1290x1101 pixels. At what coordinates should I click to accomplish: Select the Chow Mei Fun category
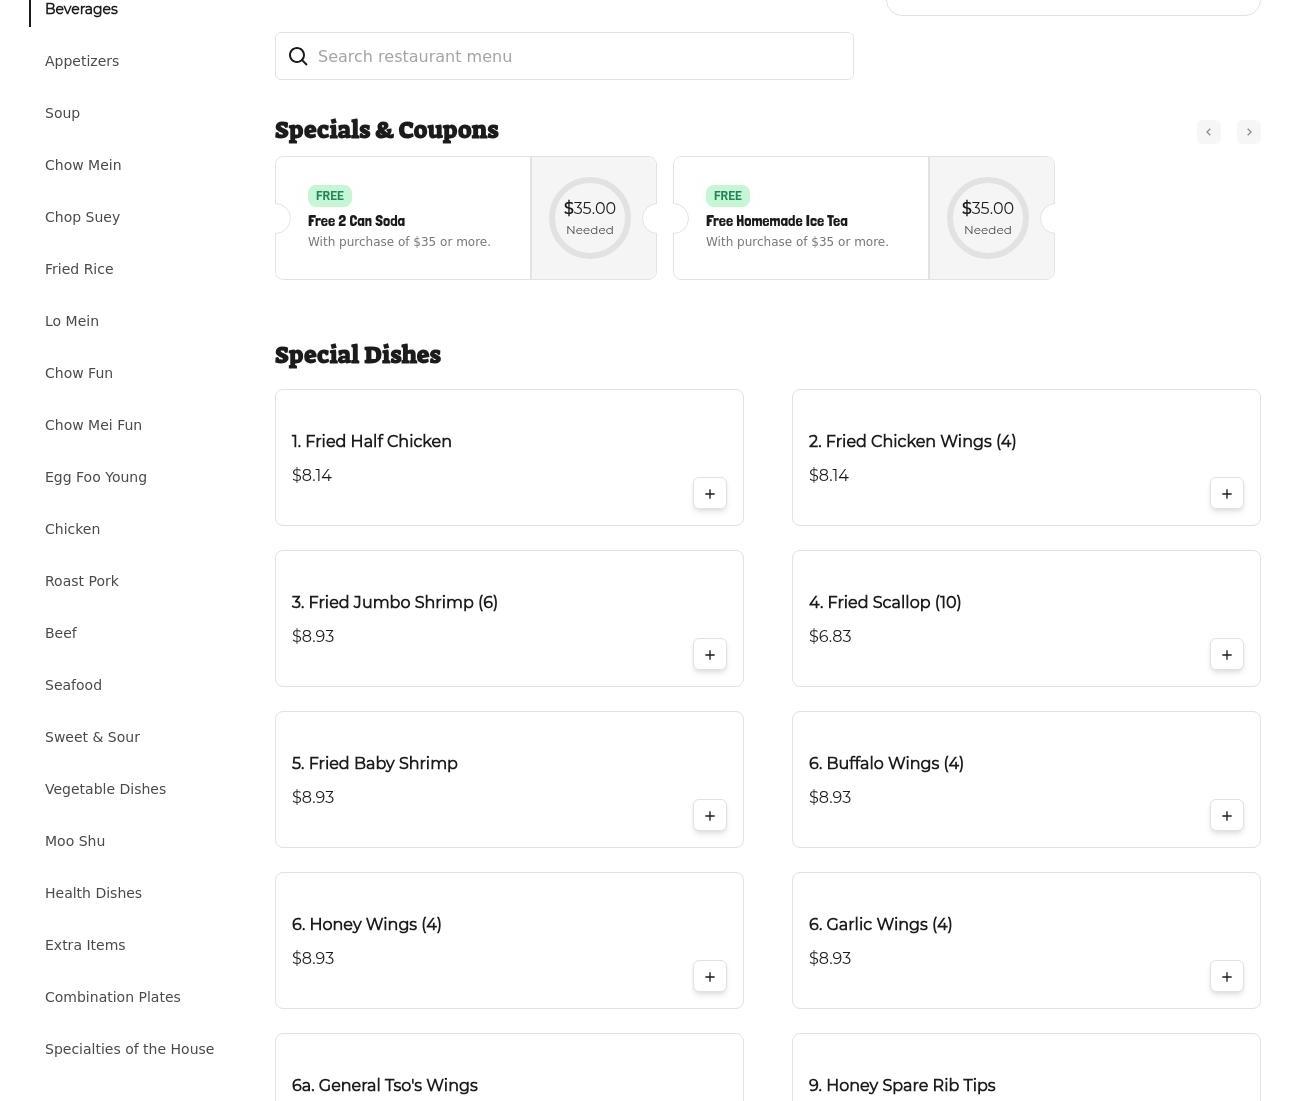[93, 425]
